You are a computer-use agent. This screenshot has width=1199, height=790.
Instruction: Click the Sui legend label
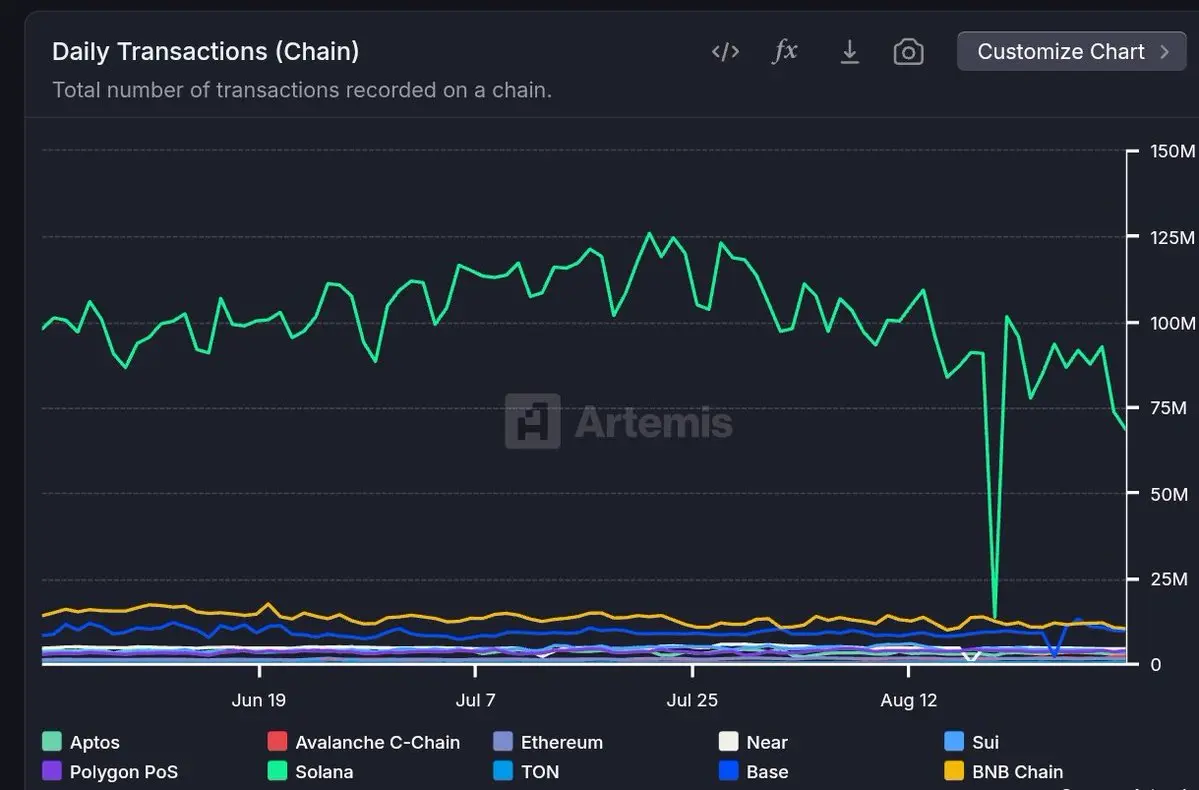(986, 743)
